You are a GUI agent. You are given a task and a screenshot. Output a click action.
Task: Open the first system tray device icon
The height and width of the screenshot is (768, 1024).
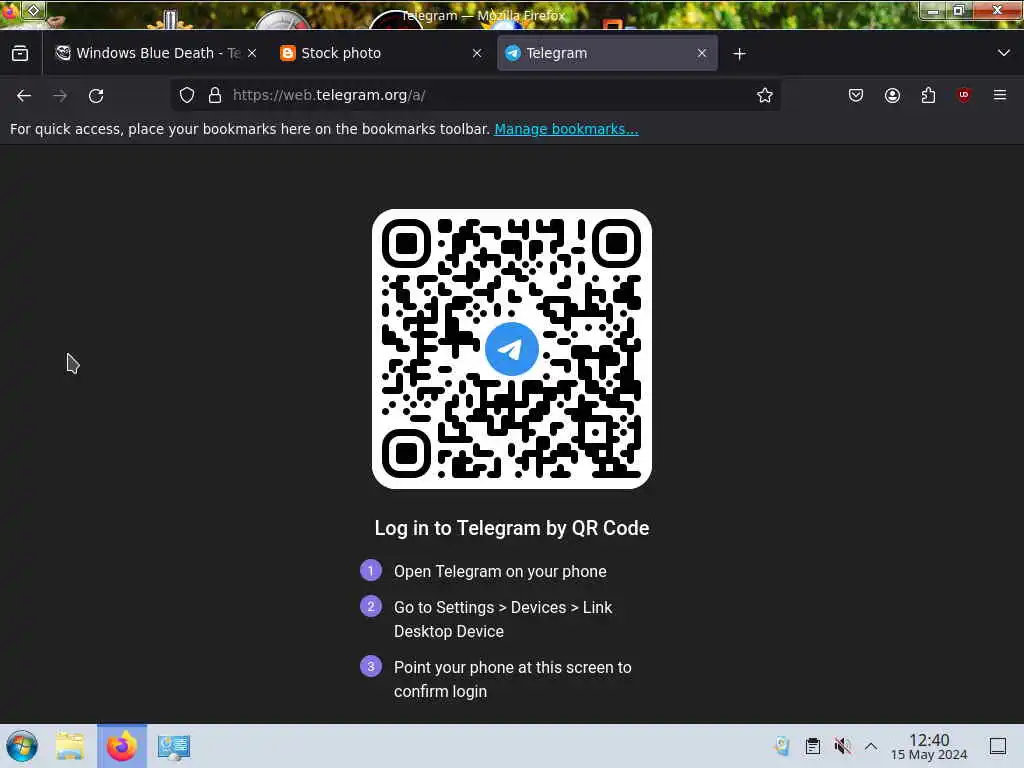[782, 746]
